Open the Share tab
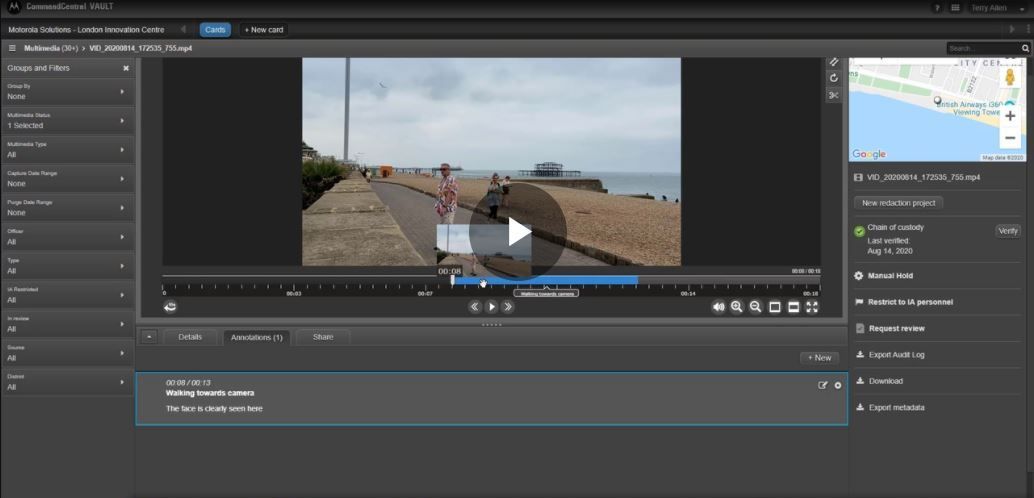1034x498 pixels. (323, 337)
